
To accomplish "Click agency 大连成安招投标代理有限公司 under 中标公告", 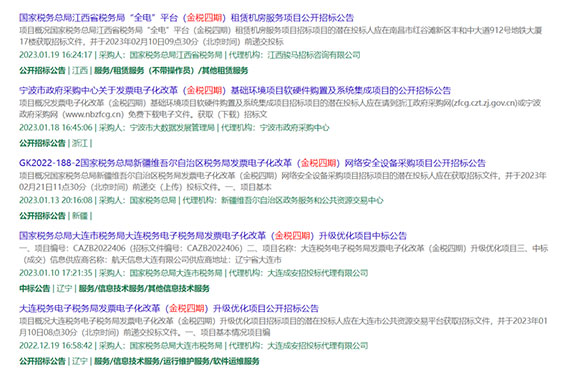I will pyautogui.click(x=318, y=273).
